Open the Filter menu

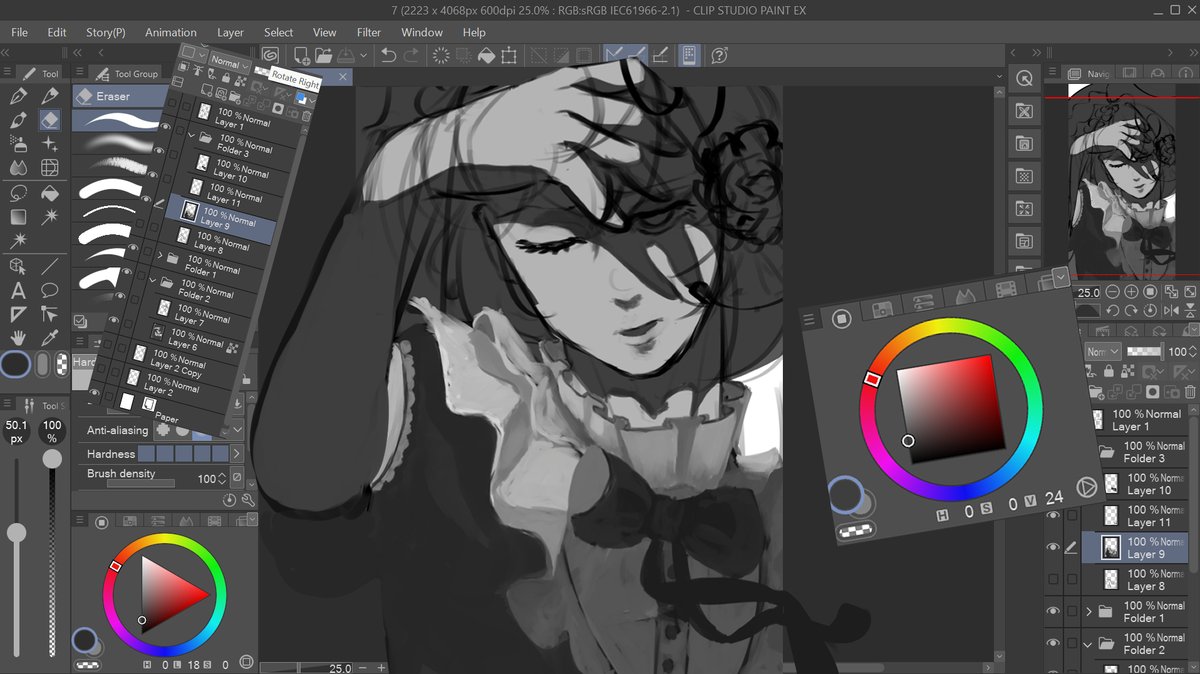369,32
